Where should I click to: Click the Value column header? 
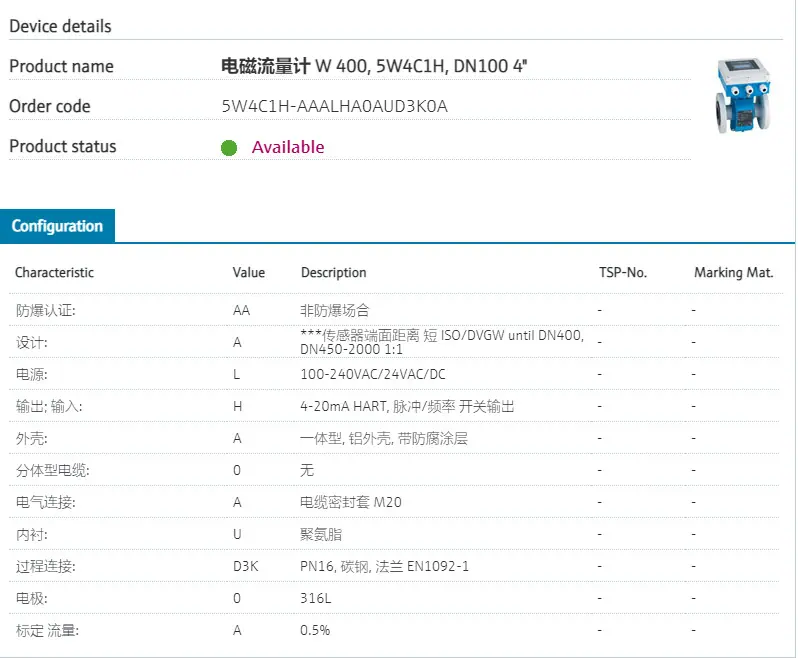coord(249,273)
